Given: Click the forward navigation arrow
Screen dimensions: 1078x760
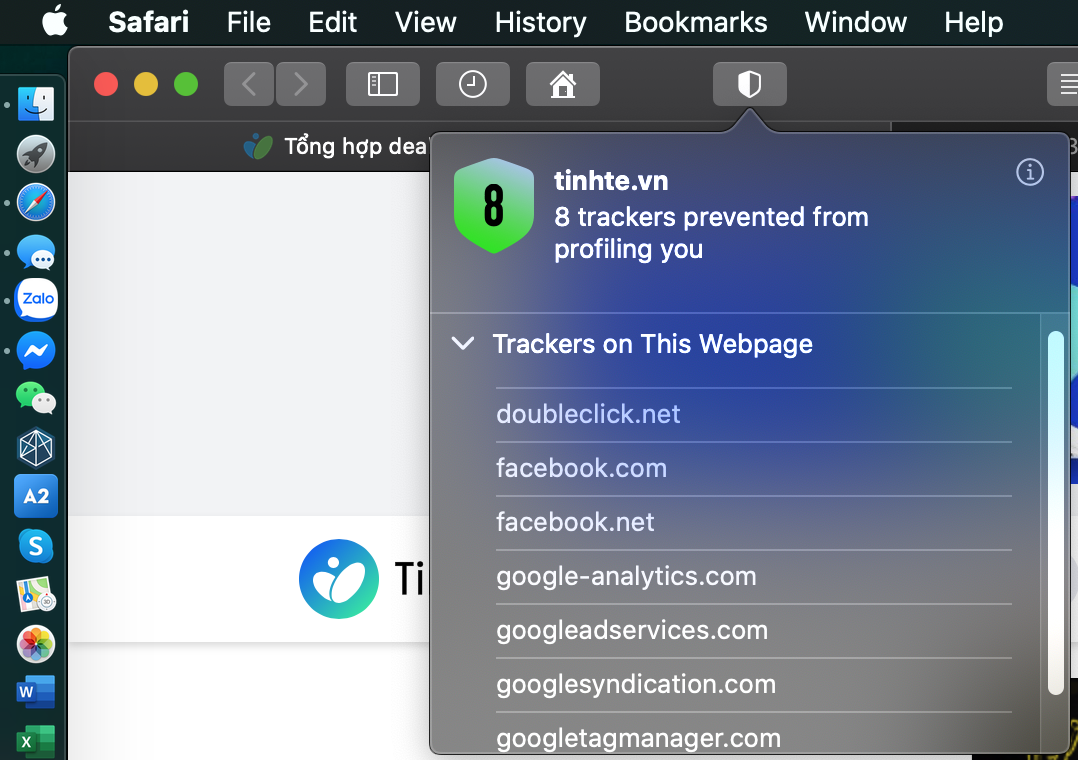Looking at the screenshot, I should tap(300, 84).
